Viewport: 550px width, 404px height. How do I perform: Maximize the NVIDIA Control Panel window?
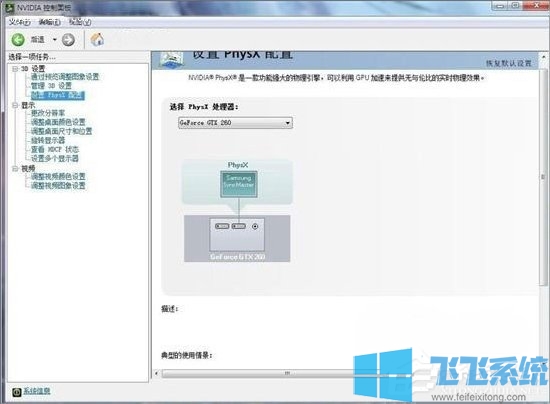[515, 5]
